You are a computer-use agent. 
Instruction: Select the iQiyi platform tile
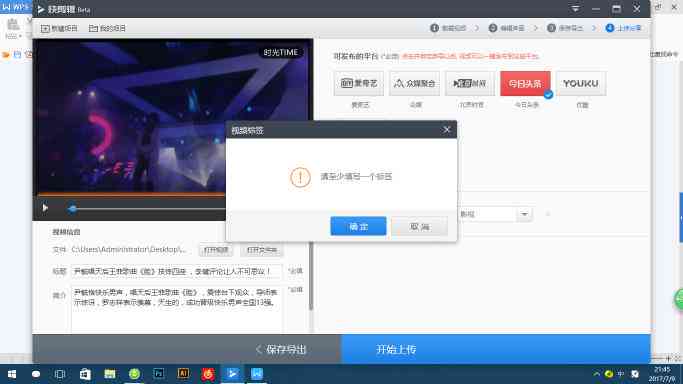click(x=358, y=83)
